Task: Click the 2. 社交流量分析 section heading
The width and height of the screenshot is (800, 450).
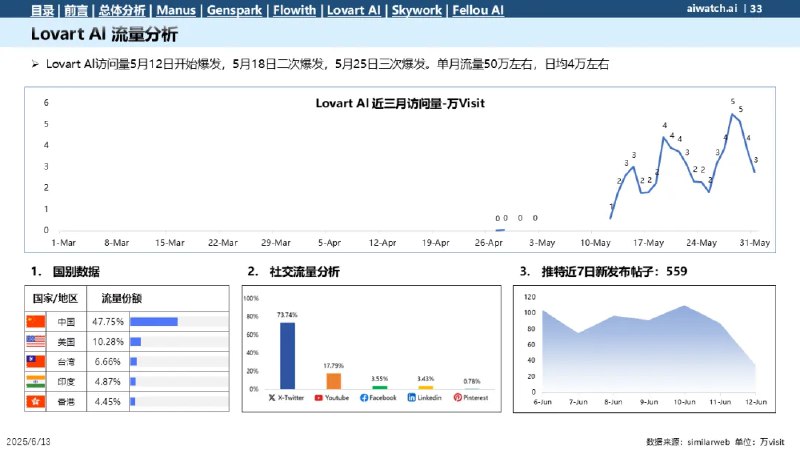Action: pos(293,271)
